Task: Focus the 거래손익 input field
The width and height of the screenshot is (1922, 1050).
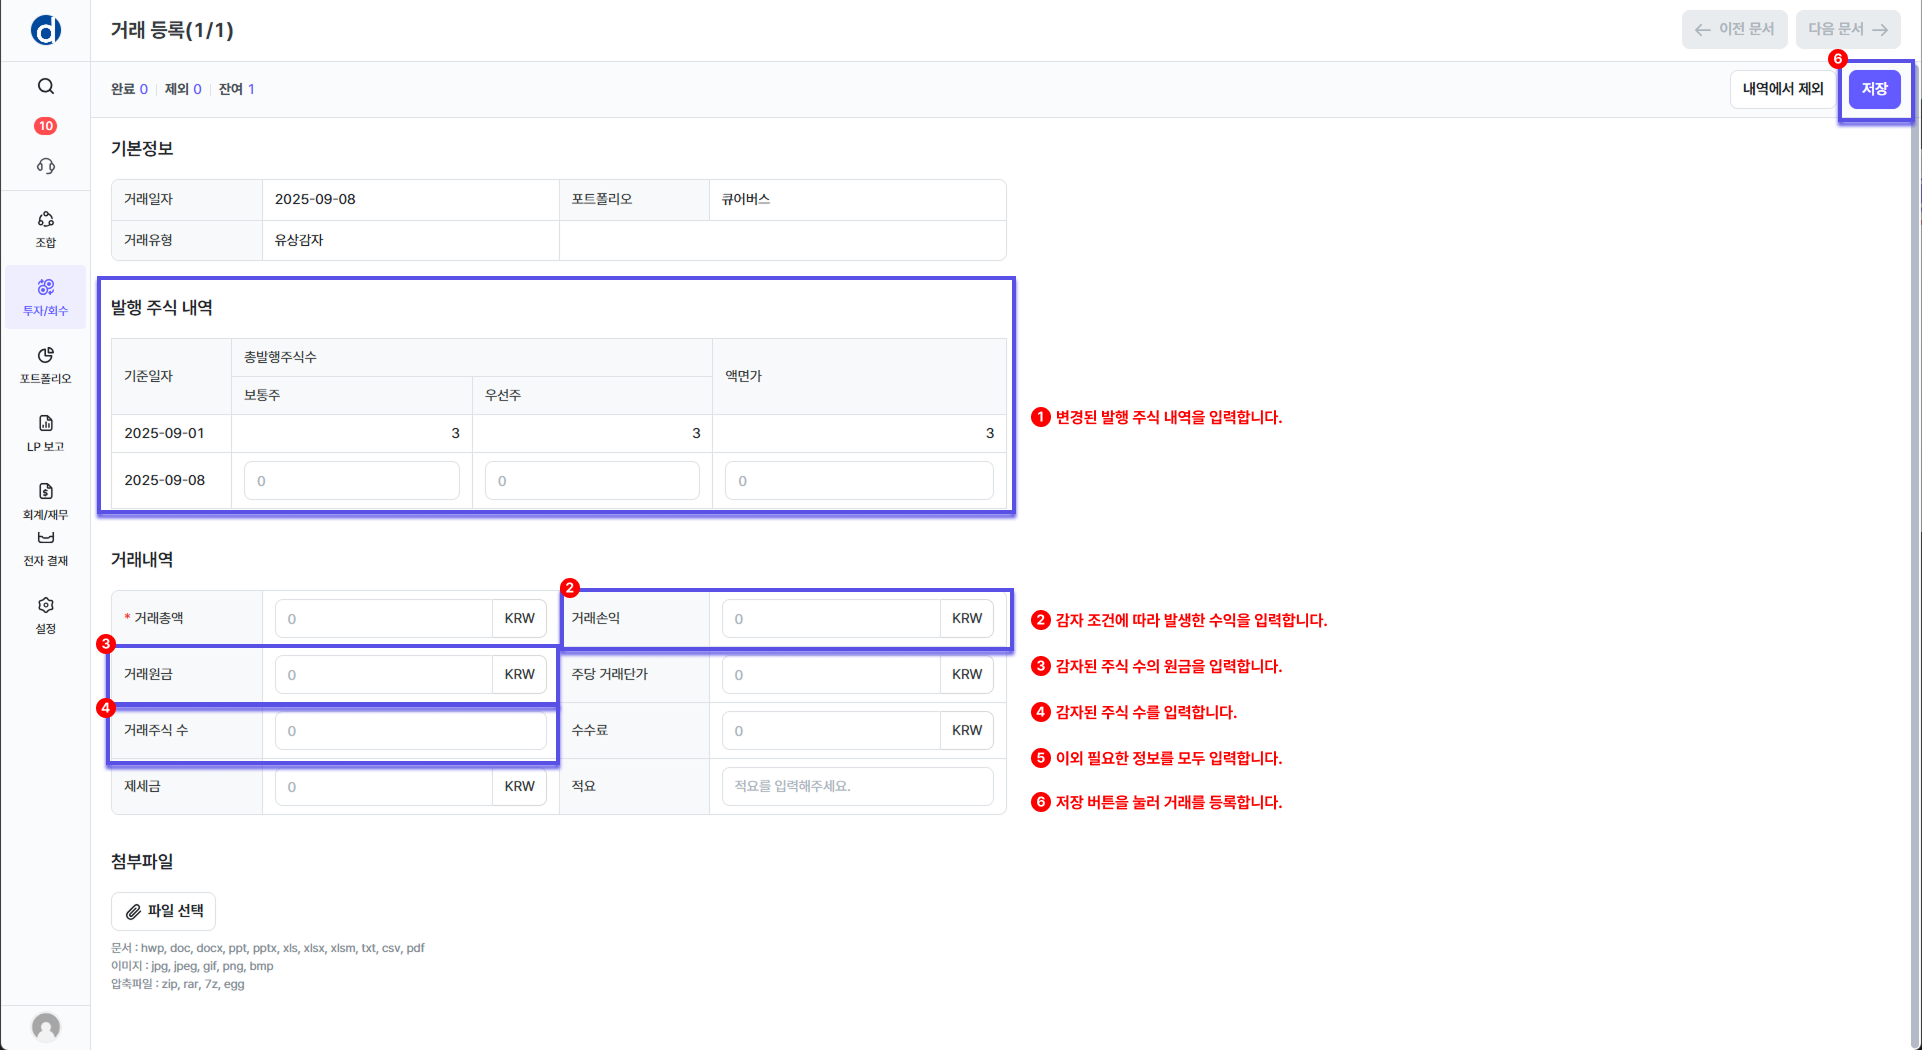Action: [x=830, y=619]
